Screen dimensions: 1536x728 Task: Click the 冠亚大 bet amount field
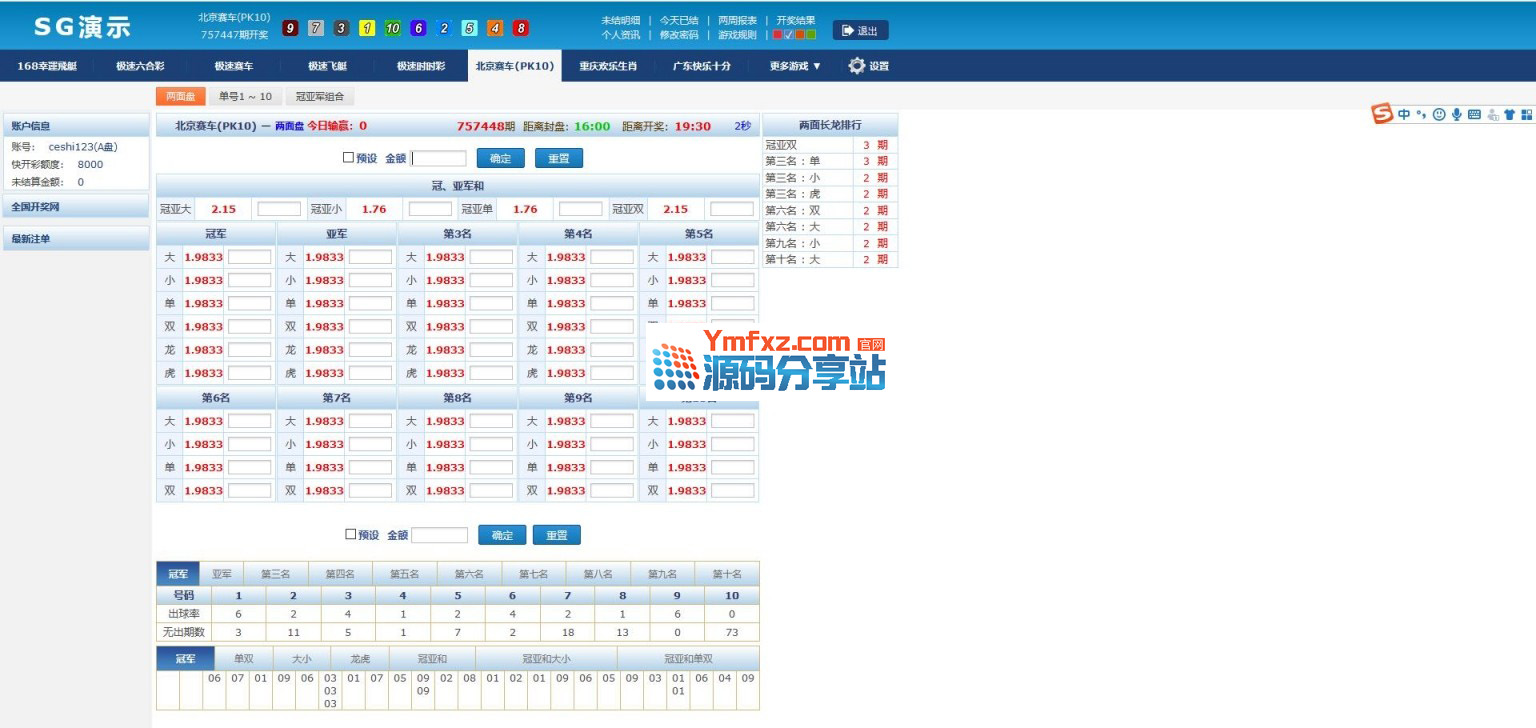click(x=279, y=209)
